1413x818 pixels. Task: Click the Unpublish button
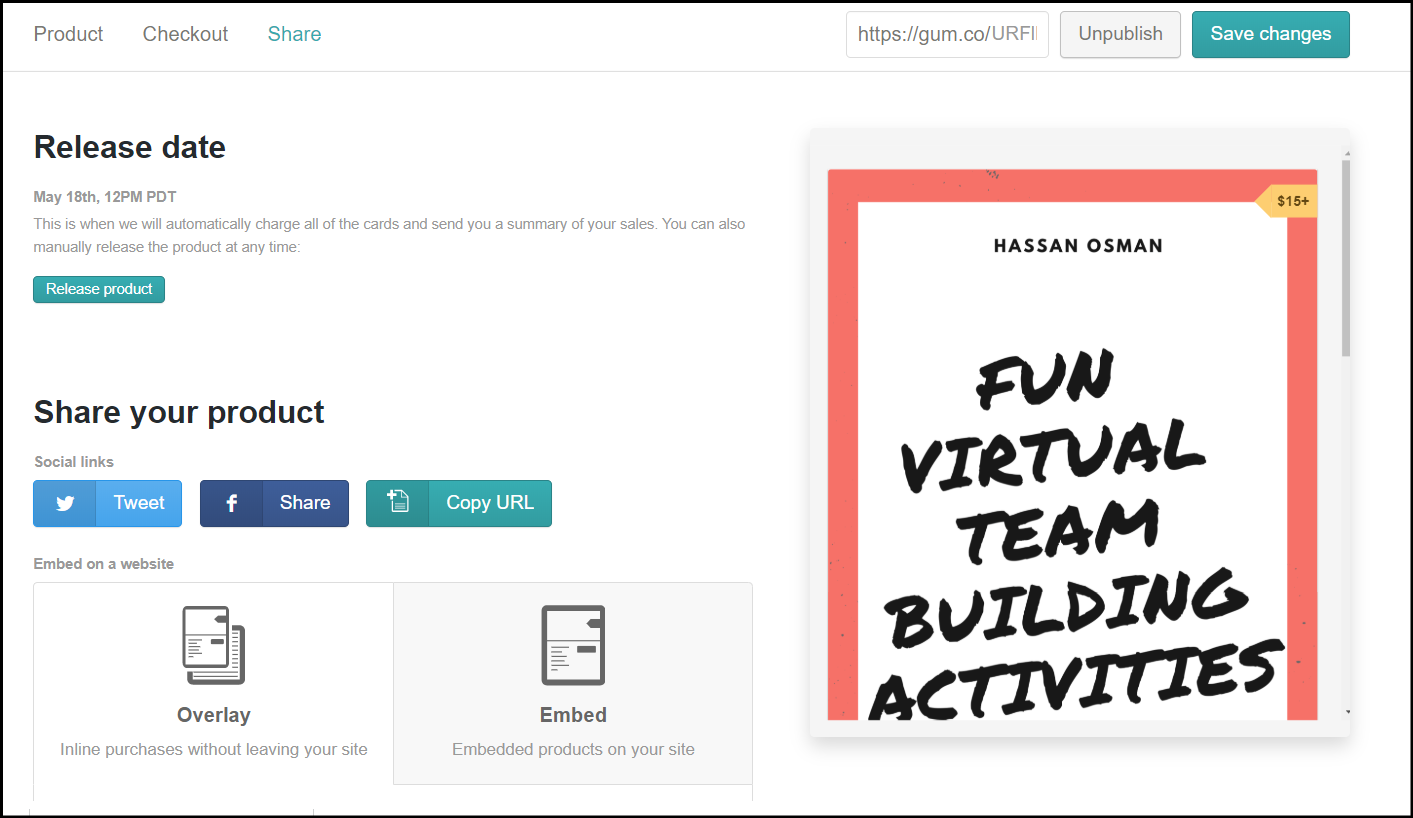(x=1119, y=34)
